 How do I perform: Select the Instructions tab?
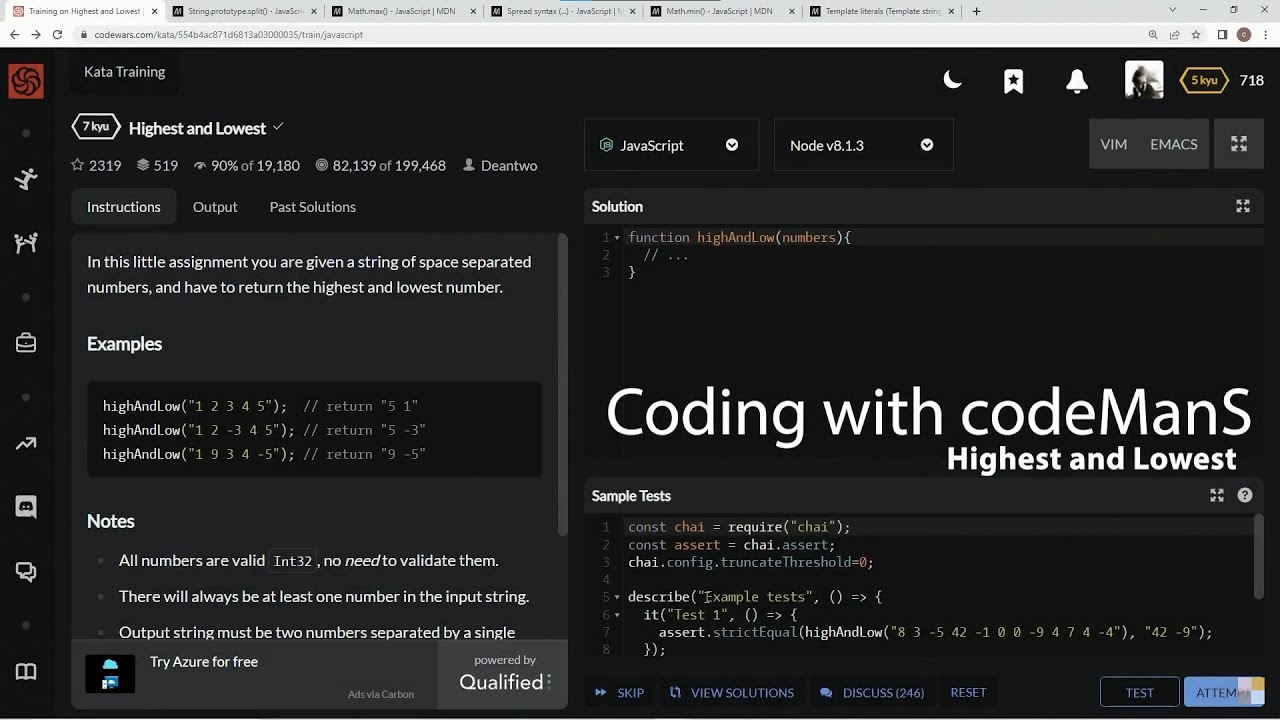tap(124, 207)
